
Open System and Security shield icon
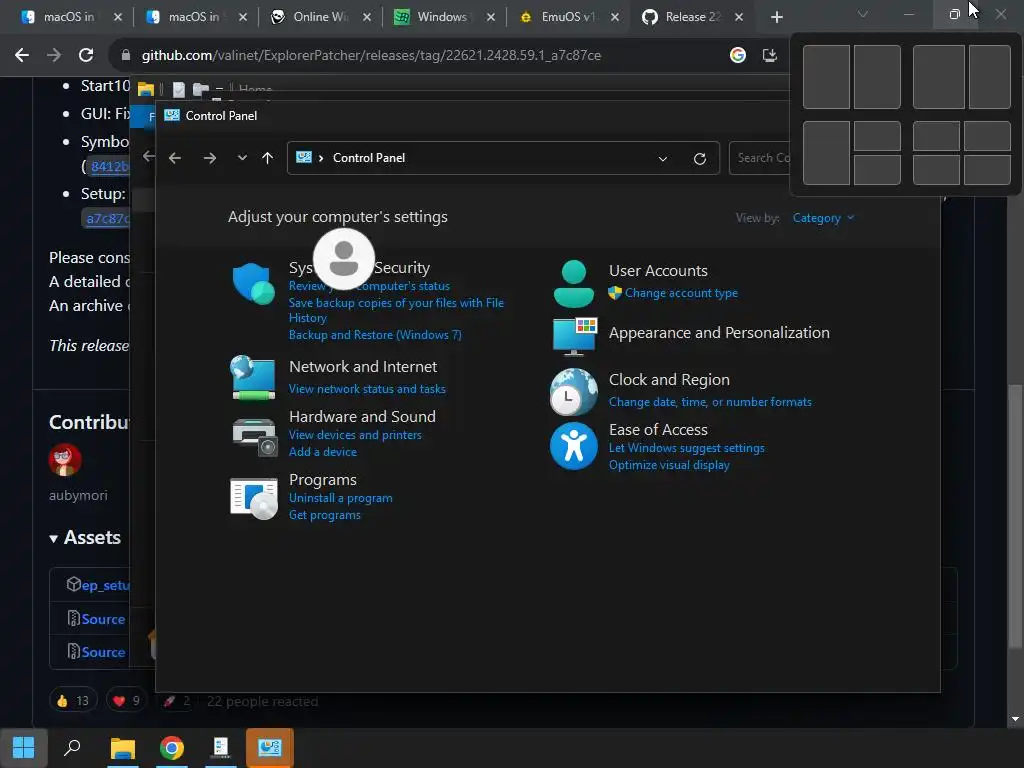tap(253, 284)
